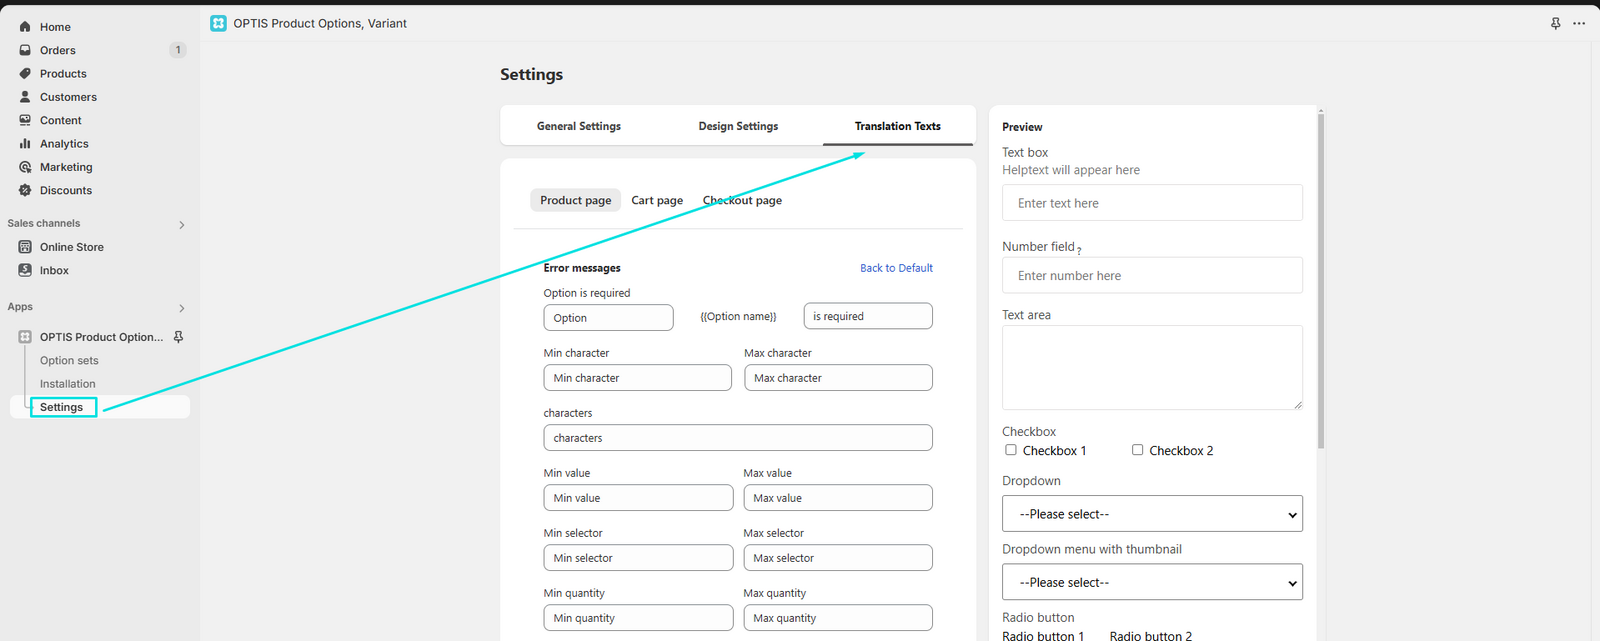Open Marketing via its target icon
1600x641 pixels.
coord(25,167)
